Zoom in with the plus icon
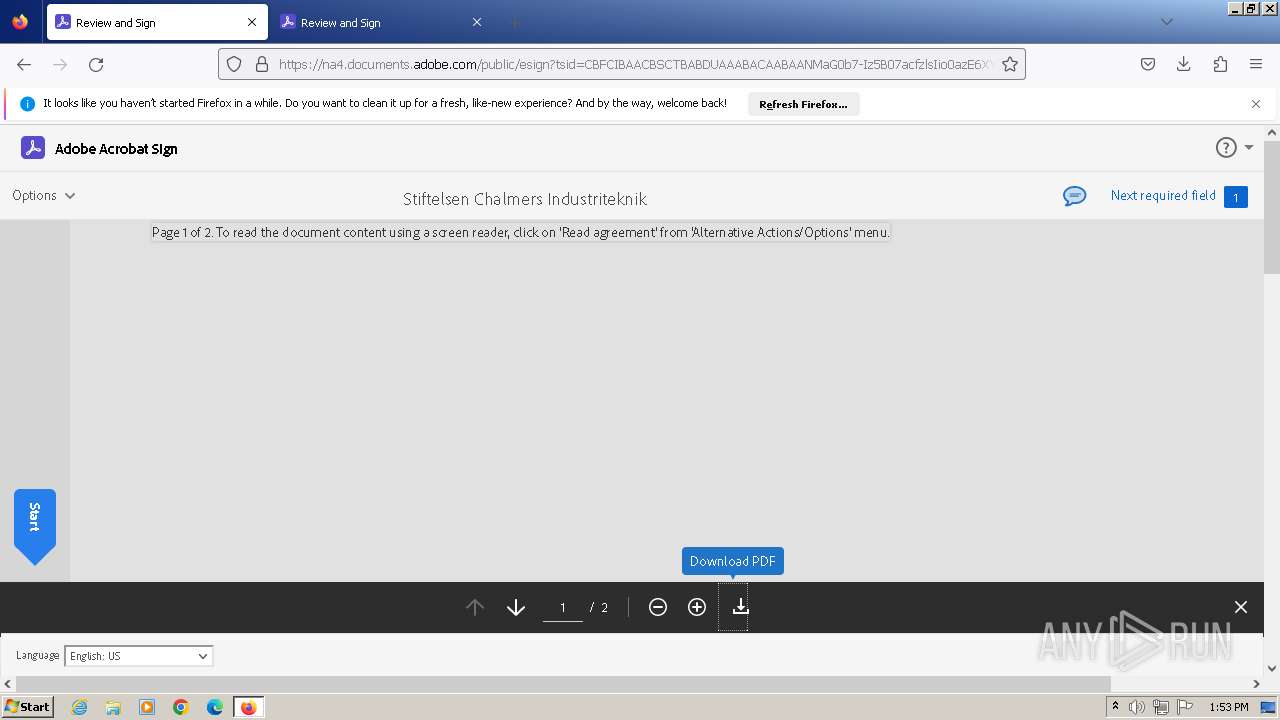This screenshot has height=720, width=1280. pyautogui.click(x=697, y=607)
